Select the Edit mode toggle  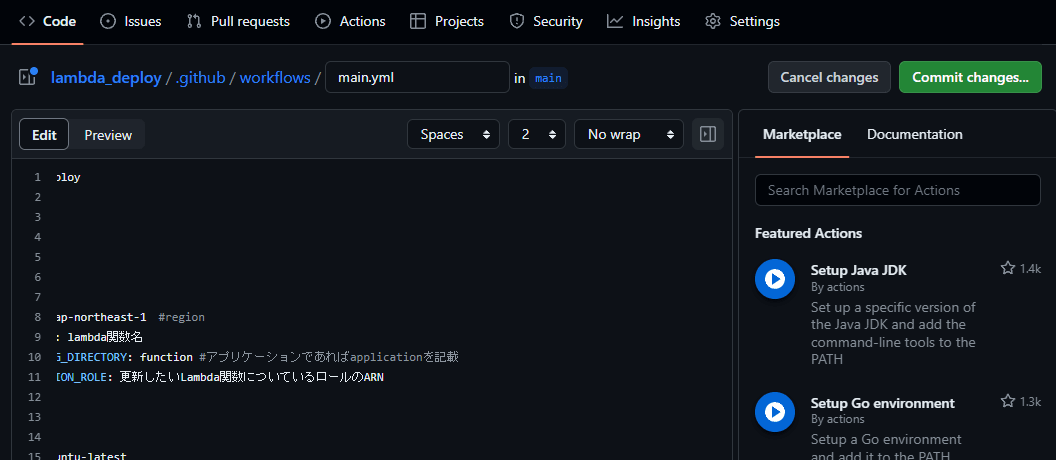click(44, 135)
